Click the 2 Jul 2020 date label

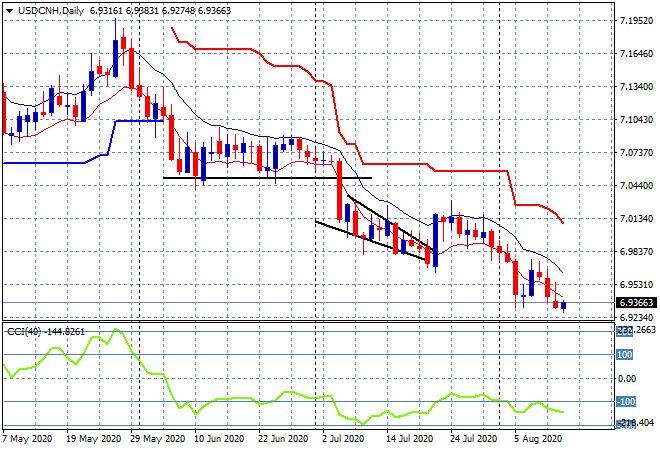tap(343, 439)
